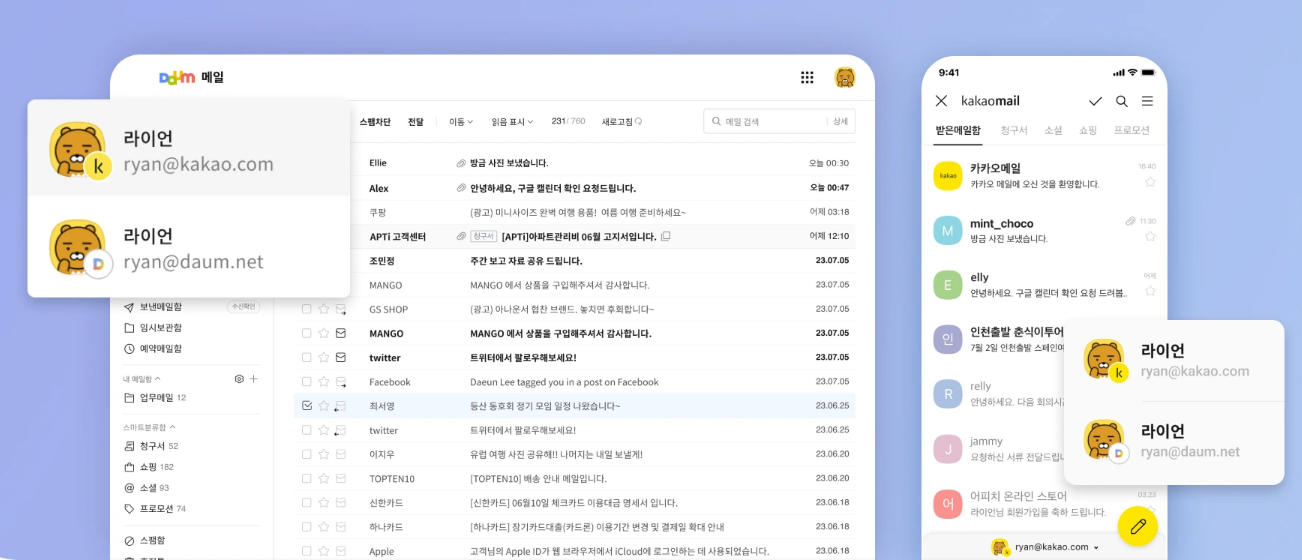
Task: Open the 스팸함 spam folder
Action: 145,541
